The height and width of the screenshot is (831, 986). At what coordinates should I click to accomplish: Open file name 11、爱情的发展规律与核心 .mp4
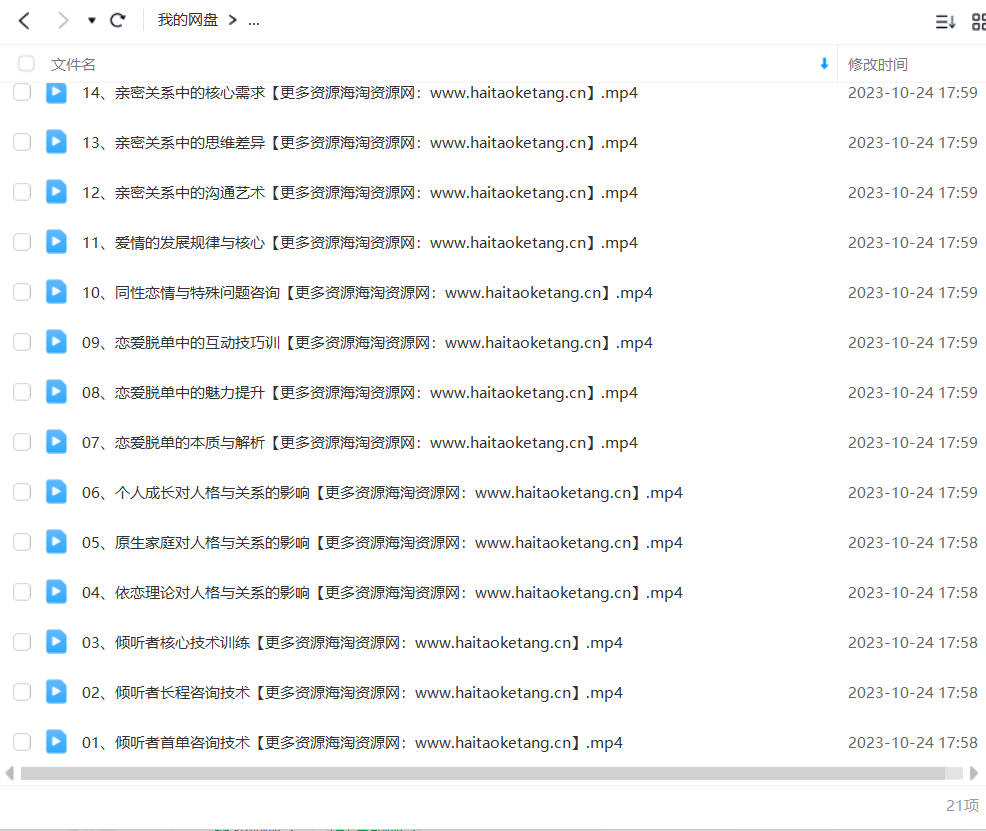pos(360,243)
